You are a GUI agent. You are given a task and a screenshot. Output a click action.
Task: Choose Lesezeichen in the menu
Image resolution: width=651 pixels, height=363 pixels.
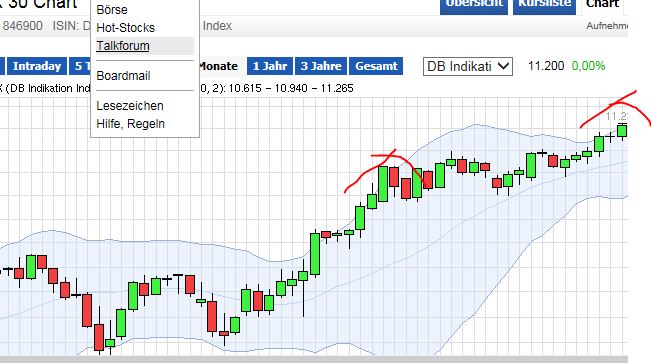[x=130, y=105]
